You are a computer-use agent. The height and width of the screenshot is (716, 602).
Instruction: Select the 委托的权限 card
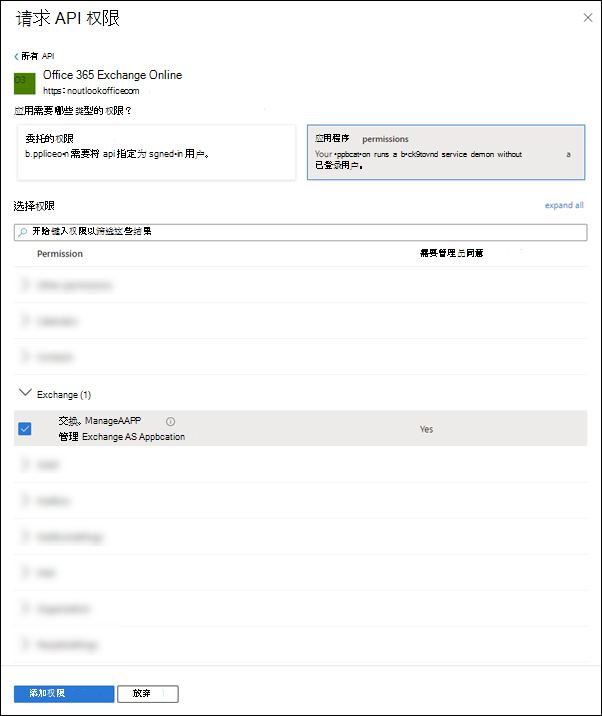pyautogui.click(x=156, y=153)
